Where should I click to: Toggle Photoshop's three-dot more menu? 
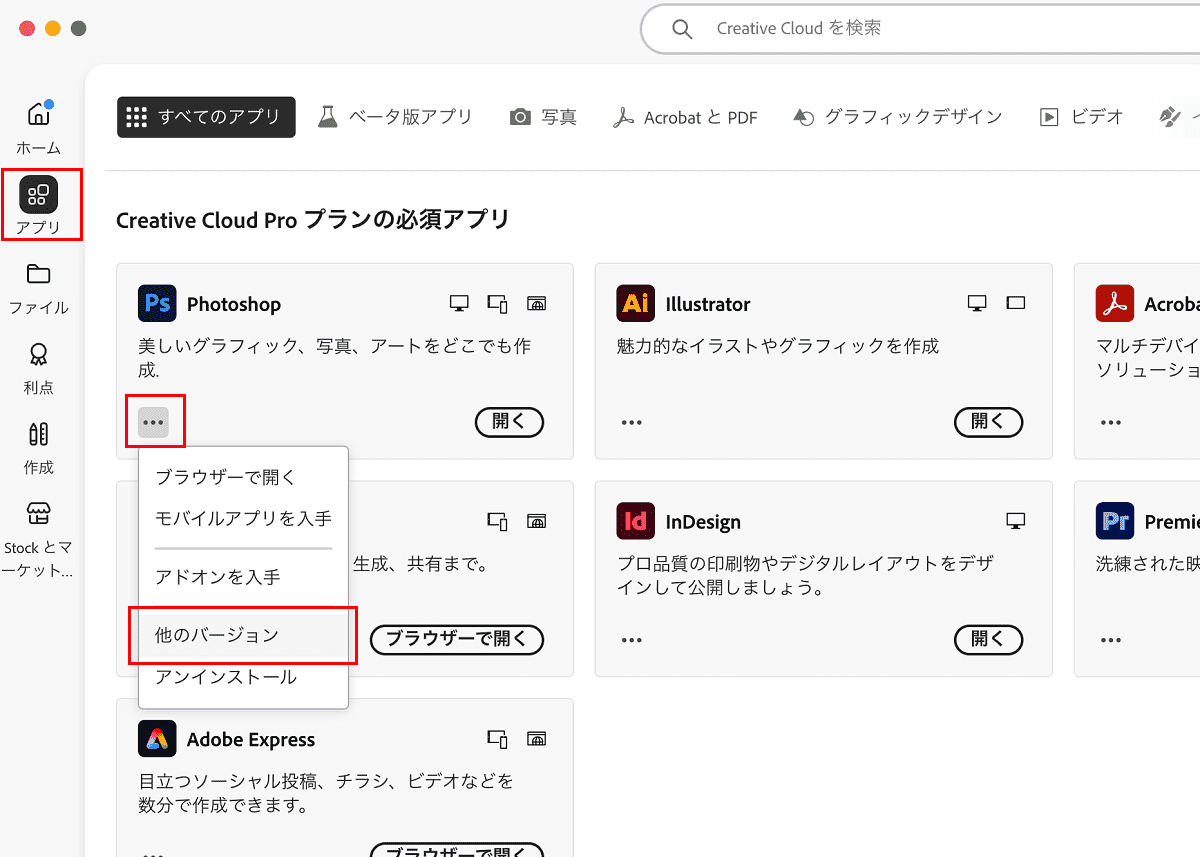pyautogui.click(x=153, y=422)
